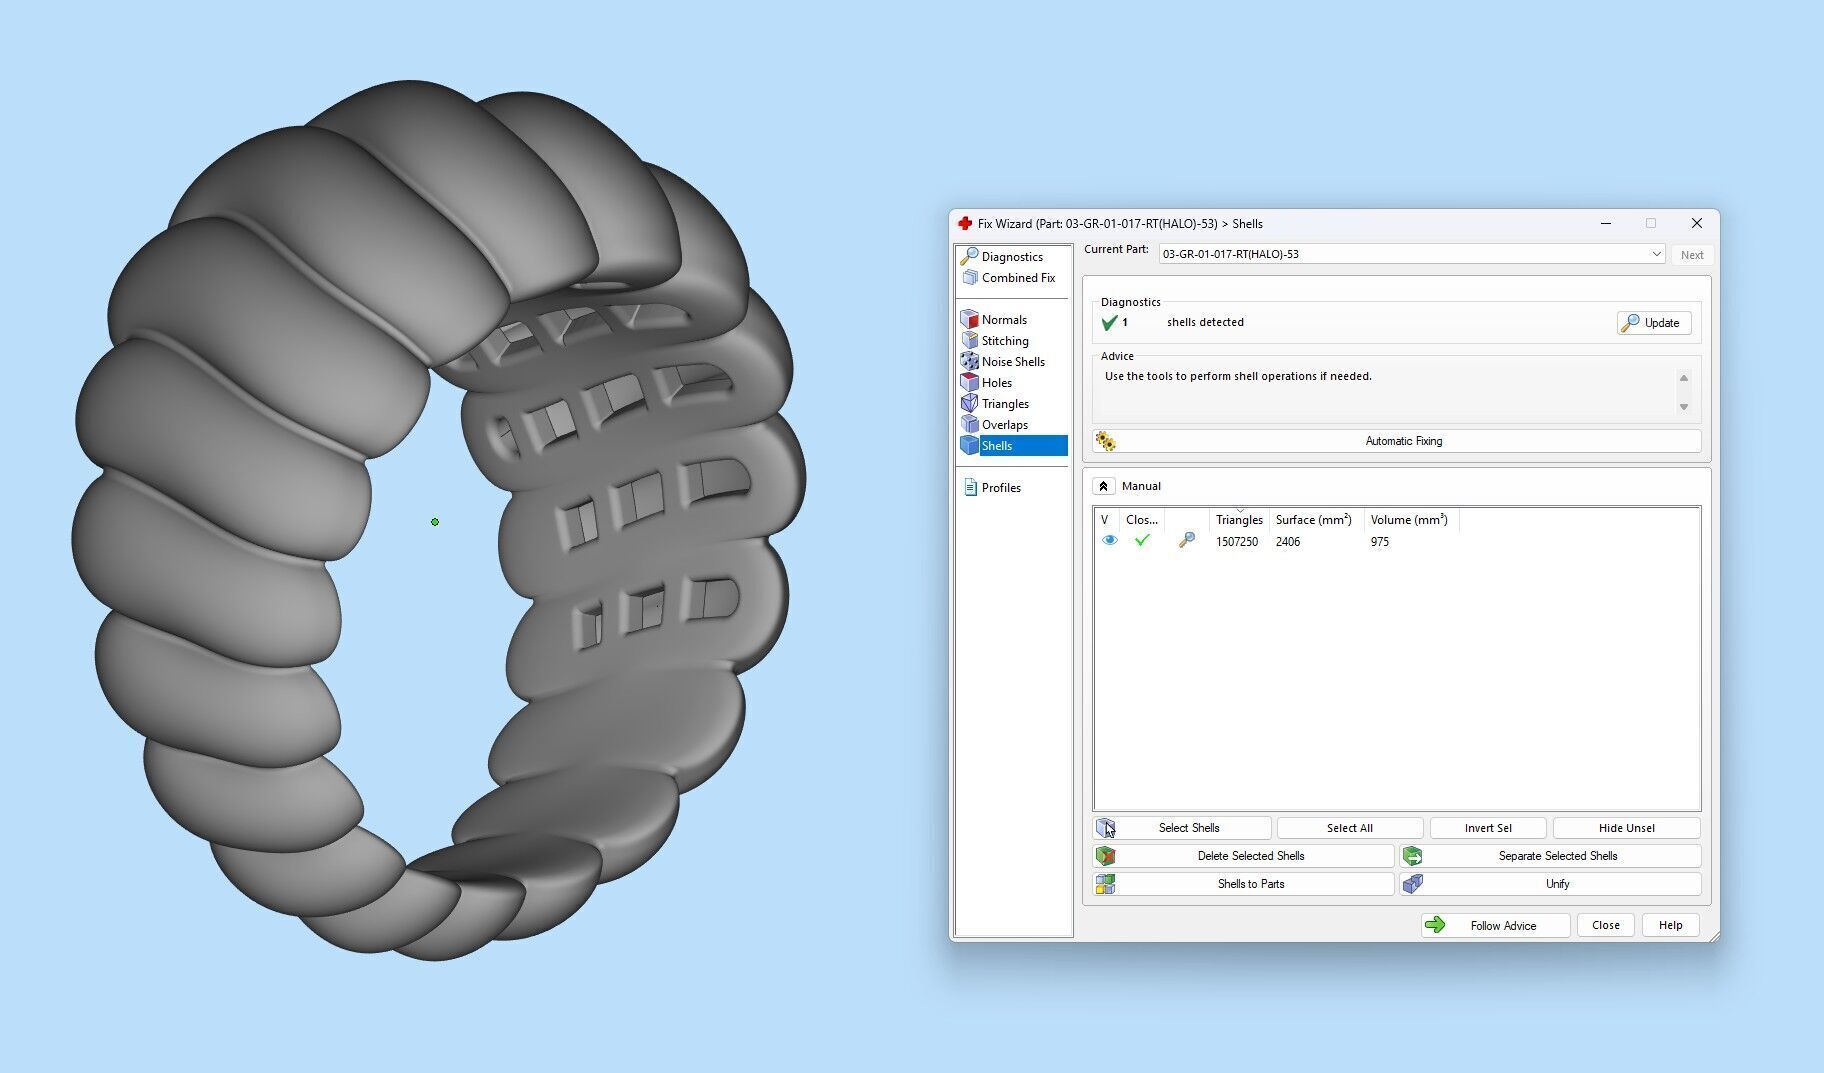Viewport: 1824px width, 1073px height.
Task: Click the Update diagnostics button
Action: (x=1654, y=323)
